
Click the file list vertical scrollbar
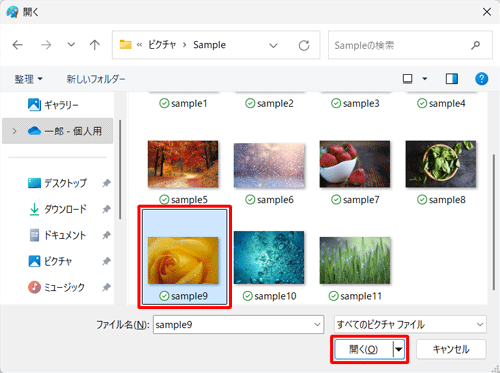(494, 222)
